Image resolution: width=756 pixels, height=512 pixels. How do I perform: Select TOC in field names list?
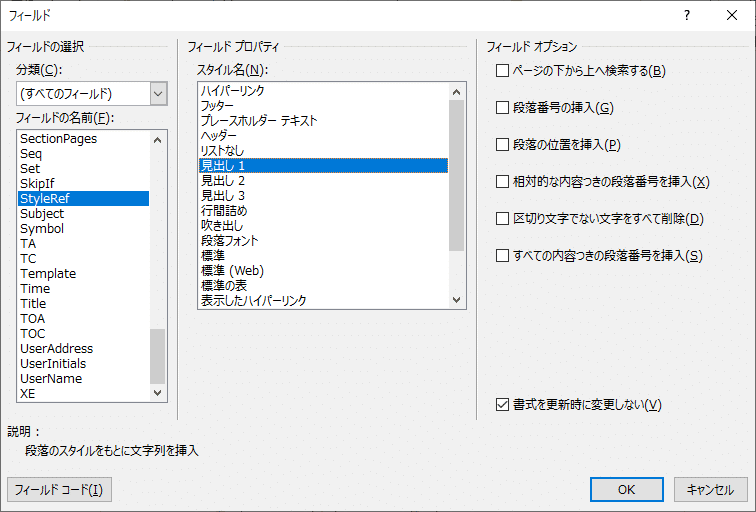(33, 334)
